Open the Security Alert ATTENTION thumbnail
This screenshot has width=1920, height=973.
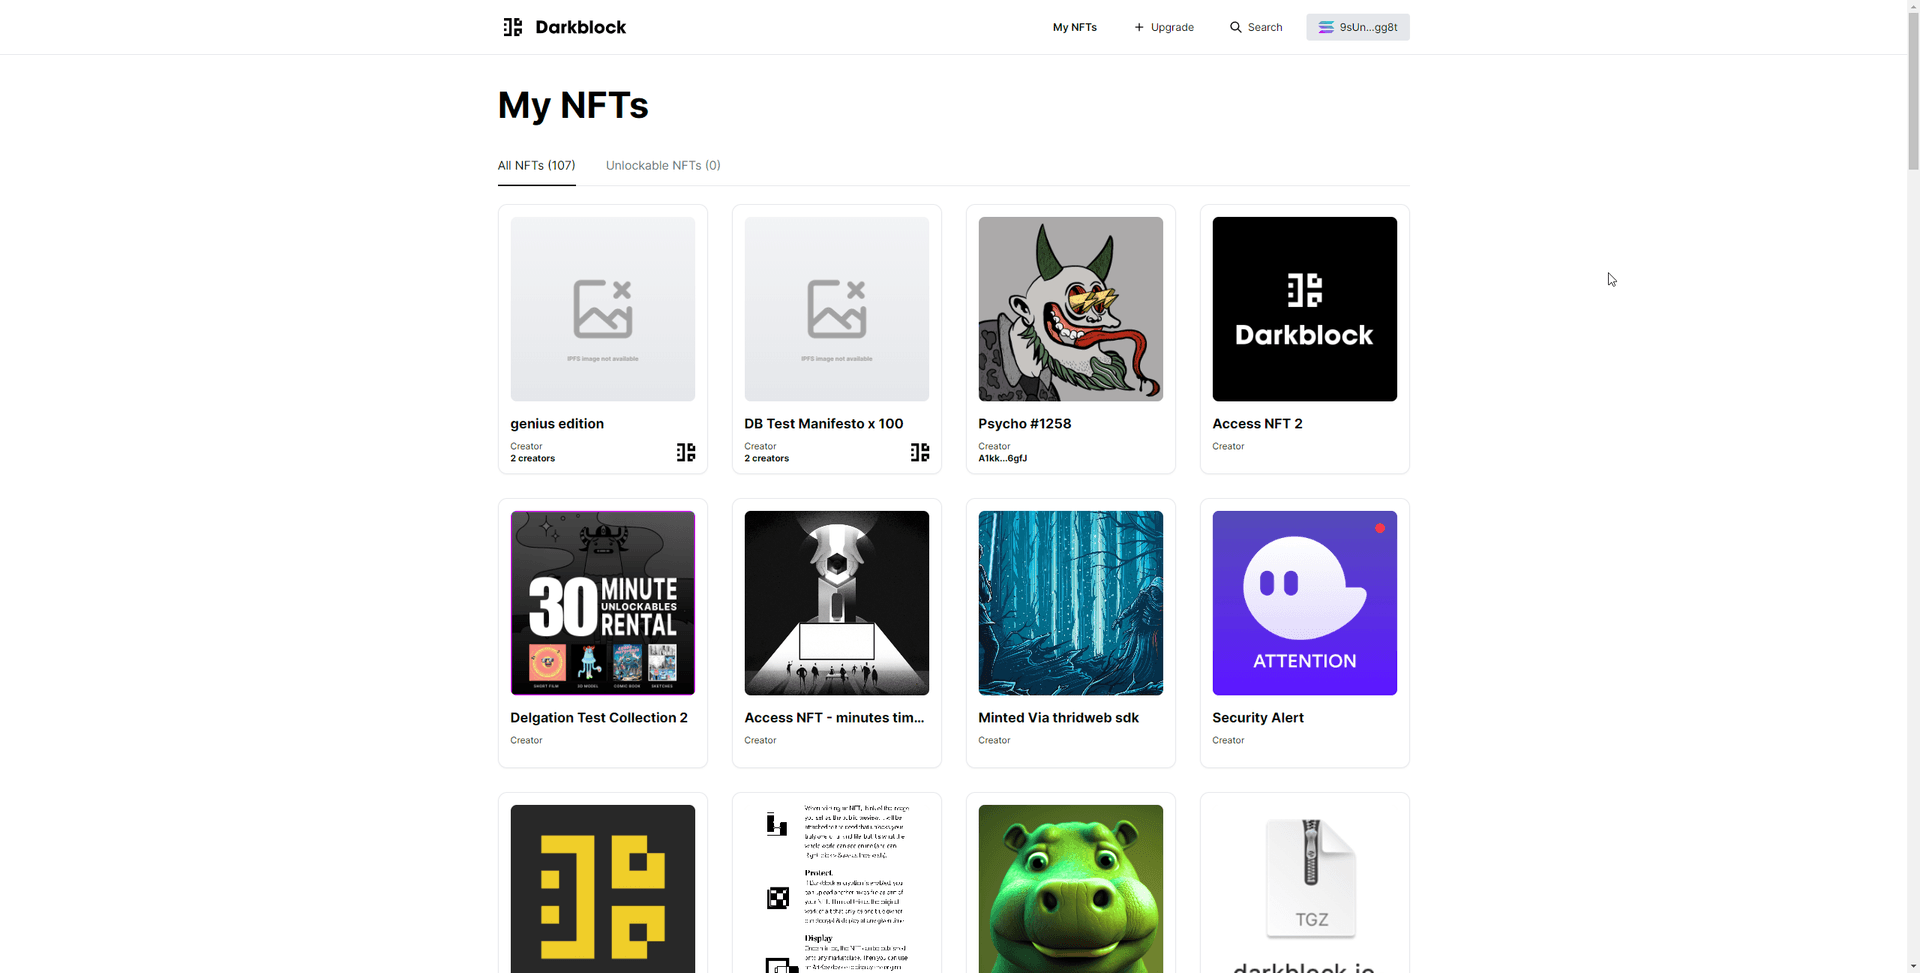coord(1304,603)
